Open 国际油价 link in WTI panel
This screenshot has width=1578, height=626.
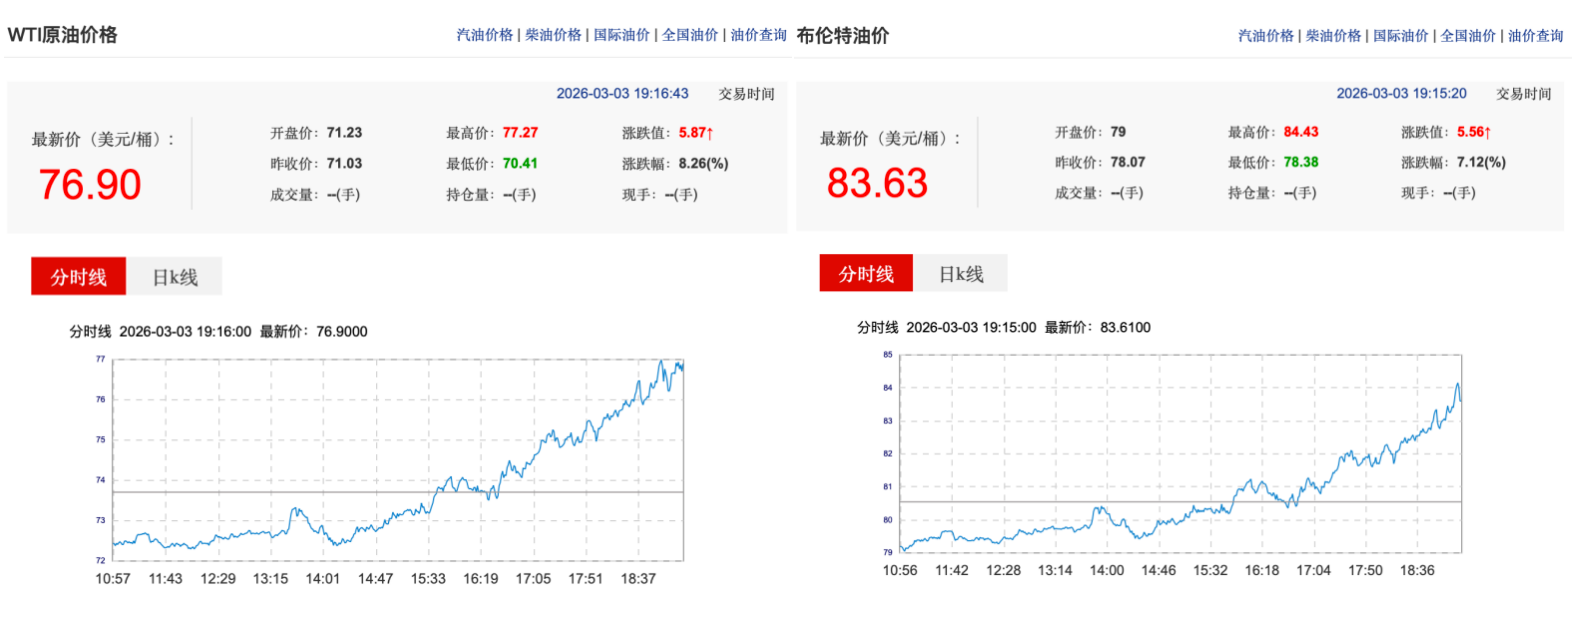[x=621, y=35]
